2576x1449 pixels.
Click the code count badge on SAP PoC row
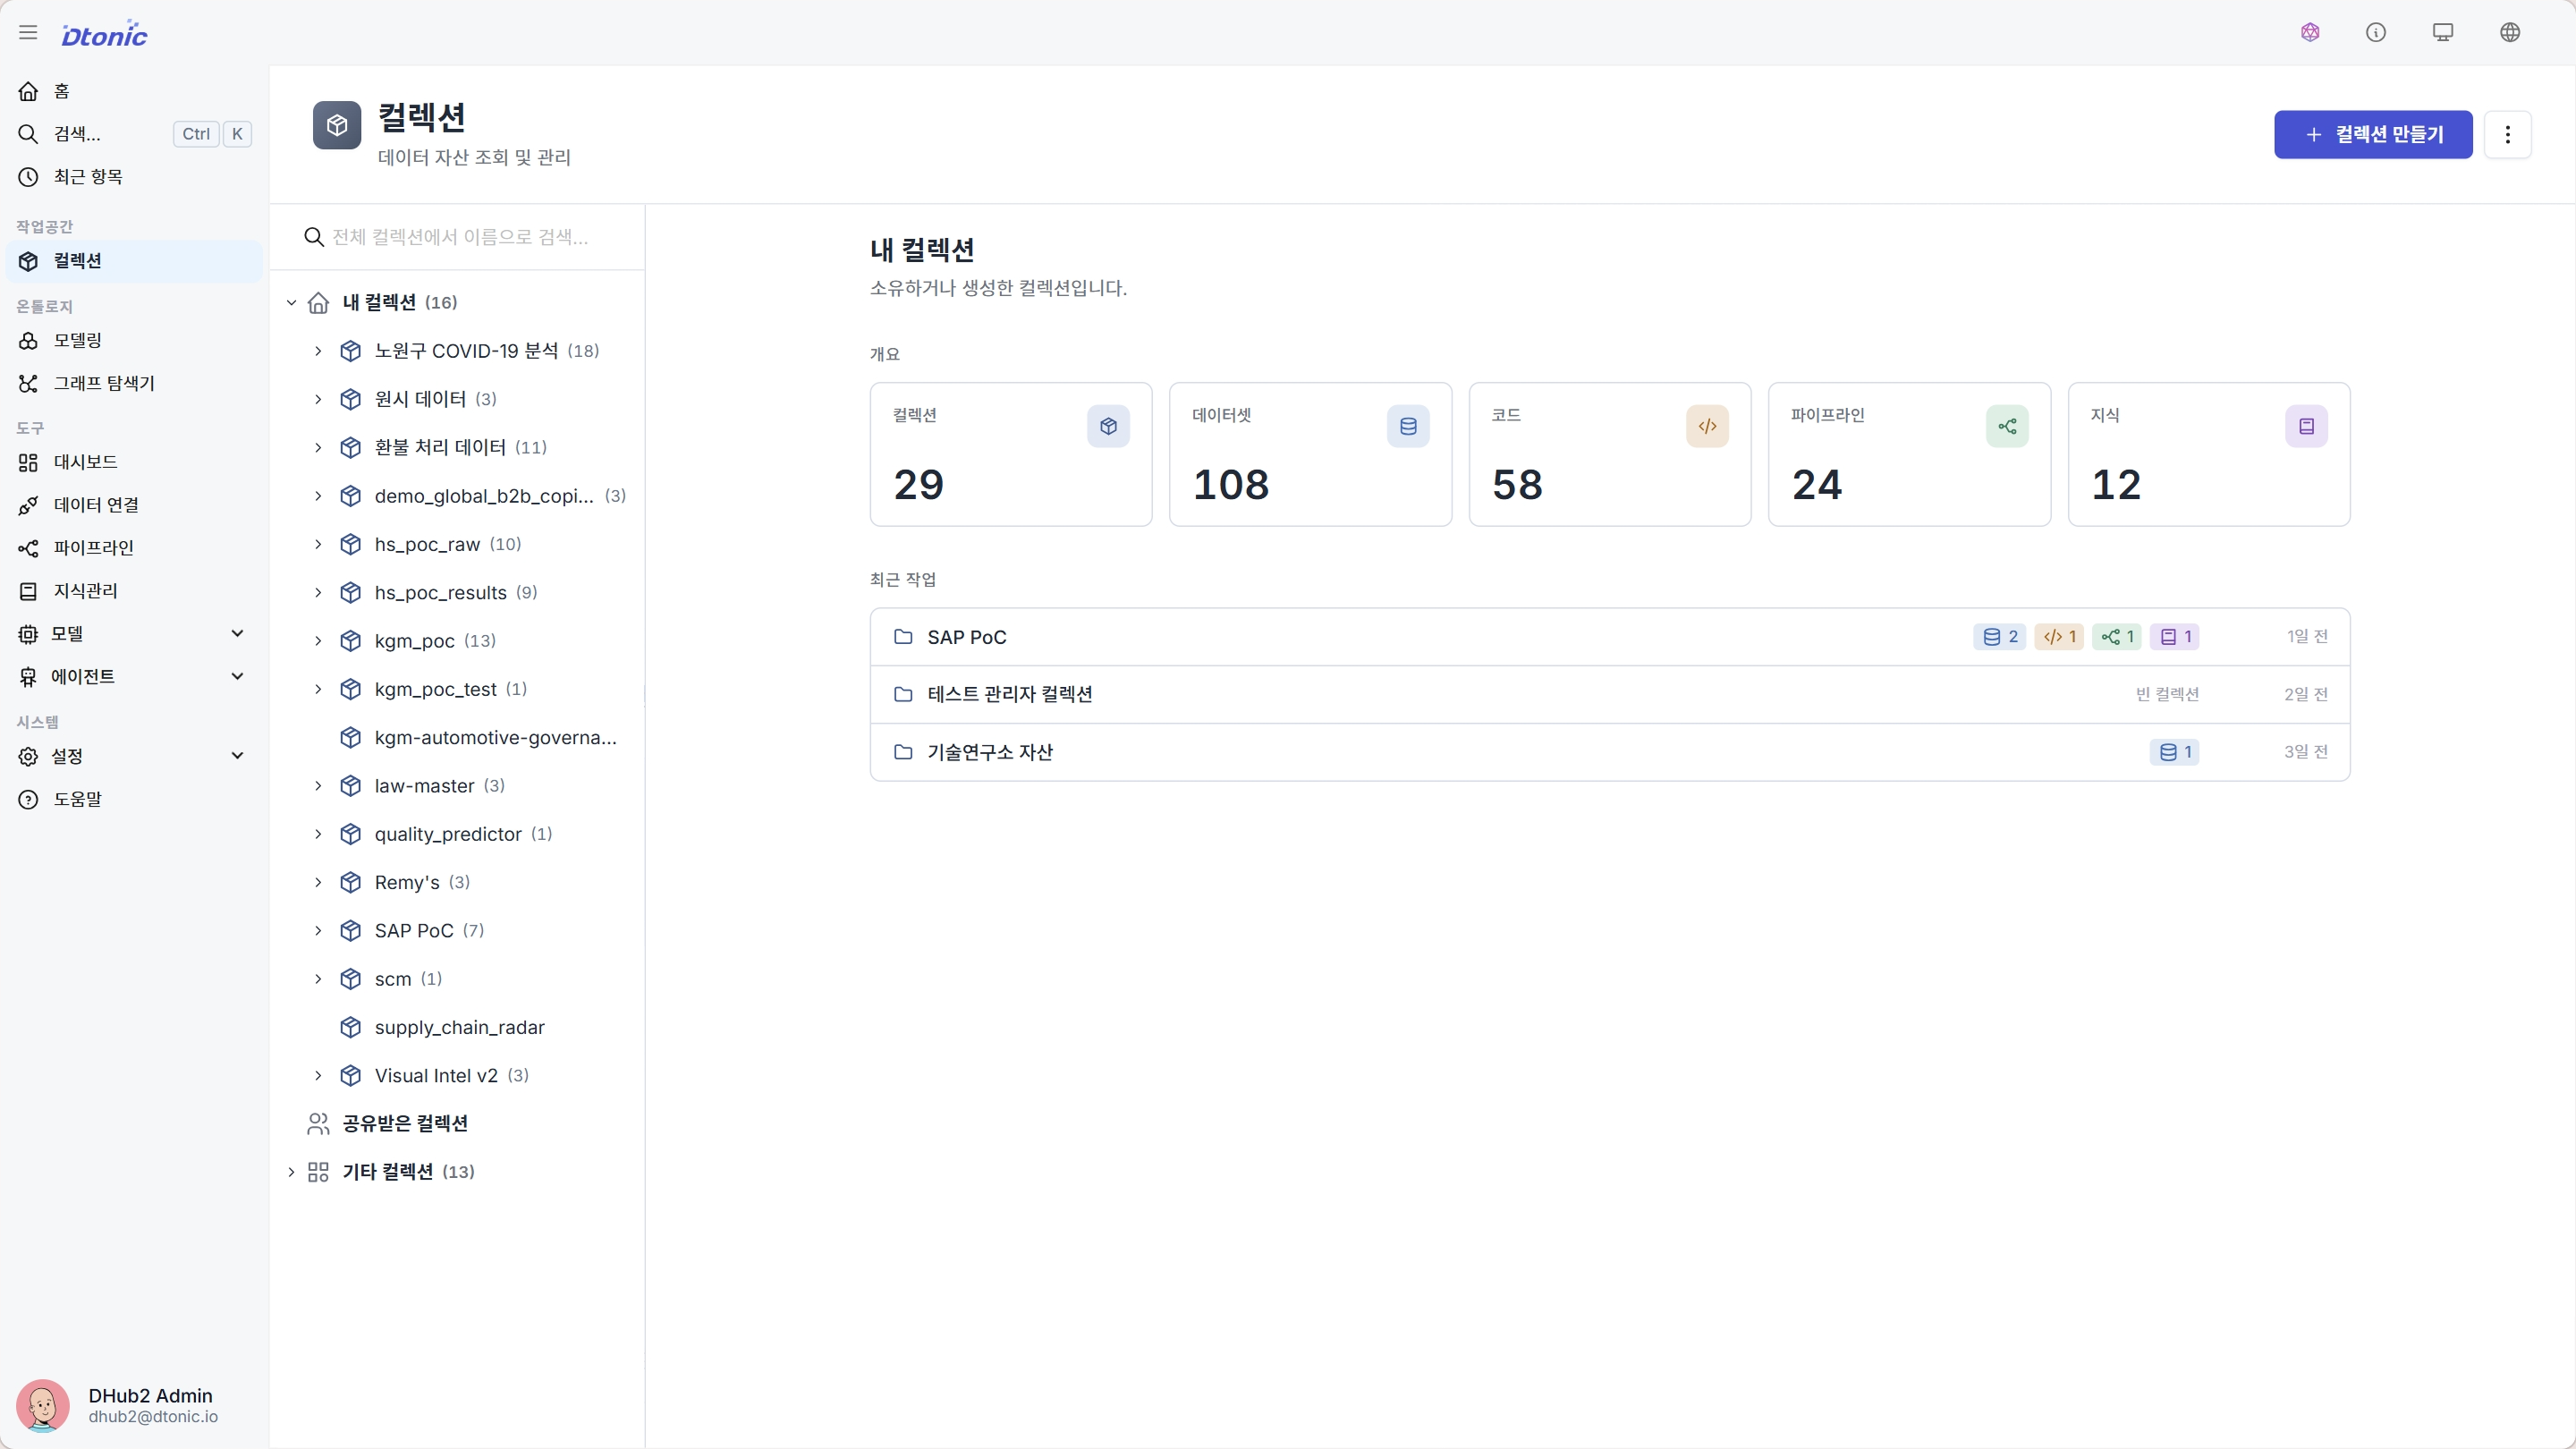click(x=2059, y=637)
